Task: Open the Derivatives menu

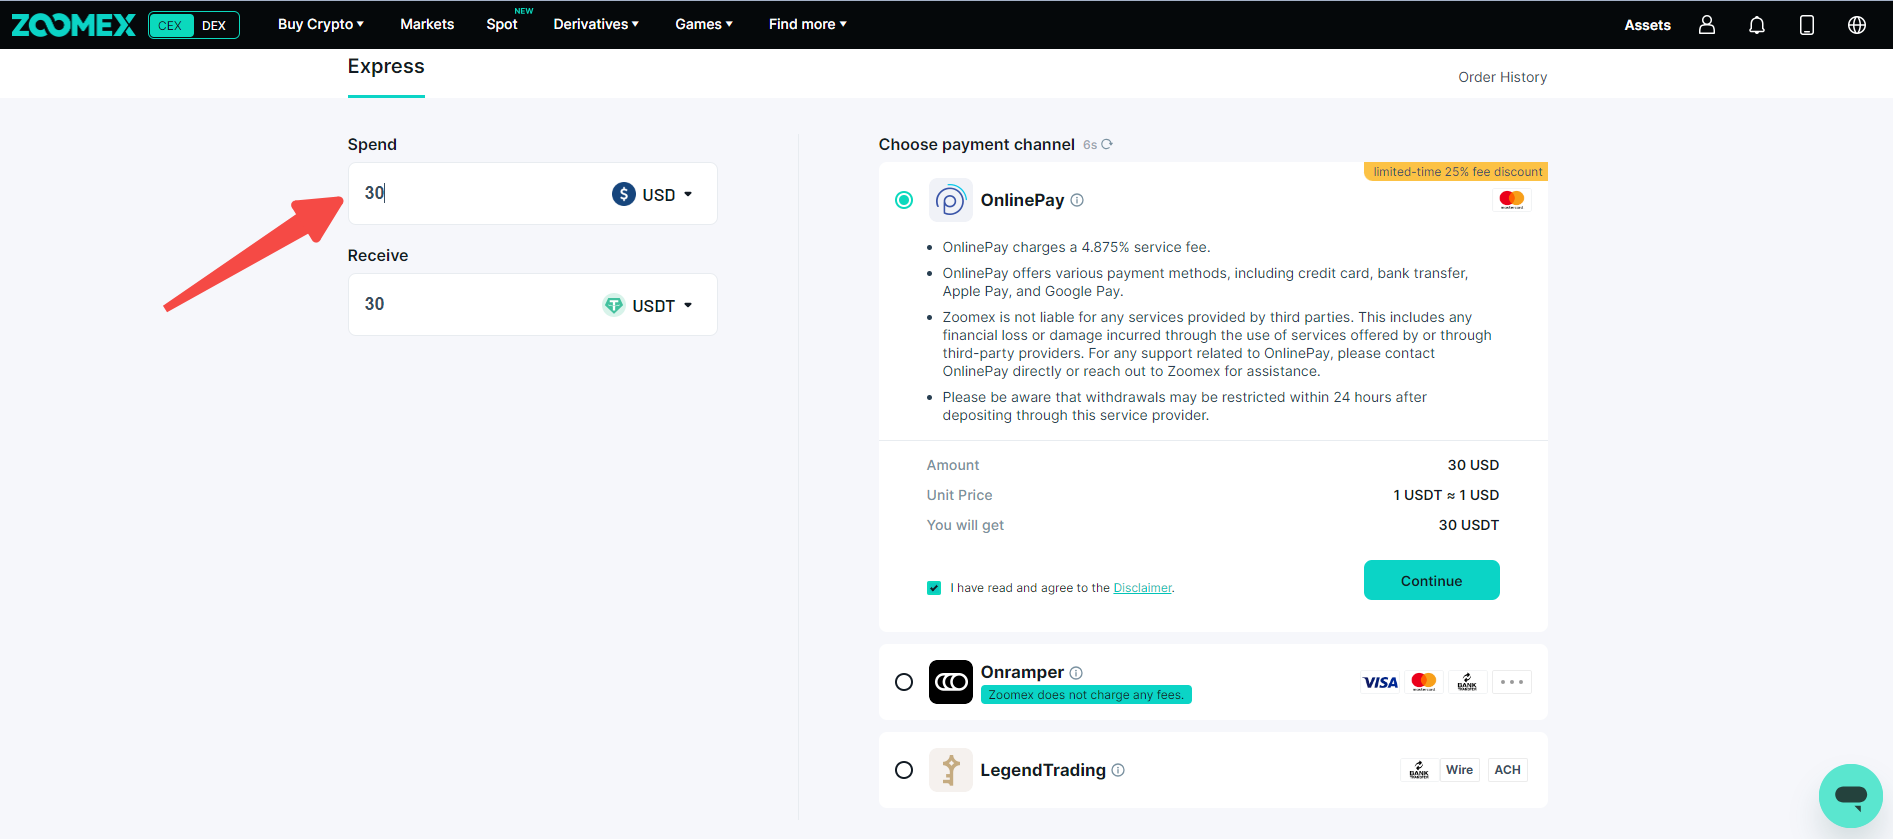Action: 595,24
